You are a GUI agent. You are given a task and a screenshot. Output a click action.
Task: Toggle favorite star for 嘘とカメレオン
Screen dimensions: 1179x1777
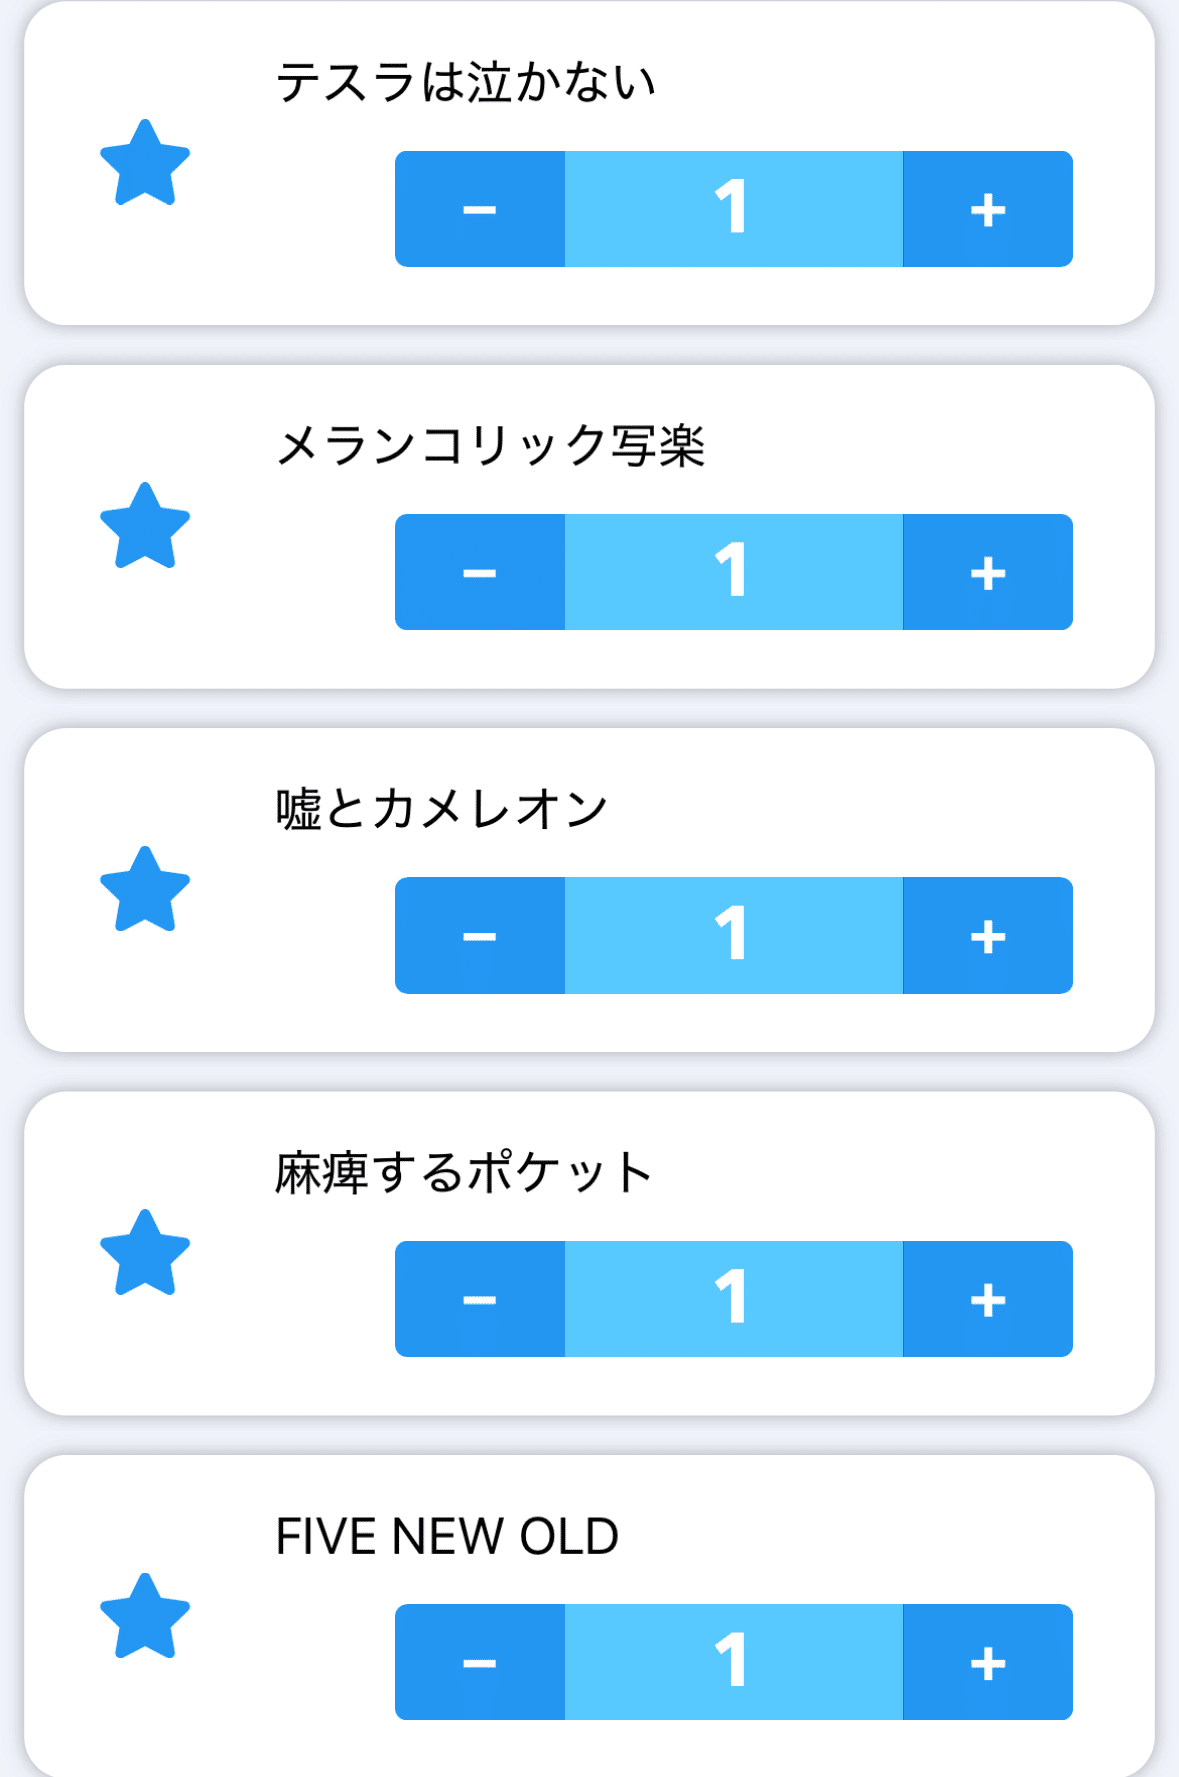tap(145, 890)
